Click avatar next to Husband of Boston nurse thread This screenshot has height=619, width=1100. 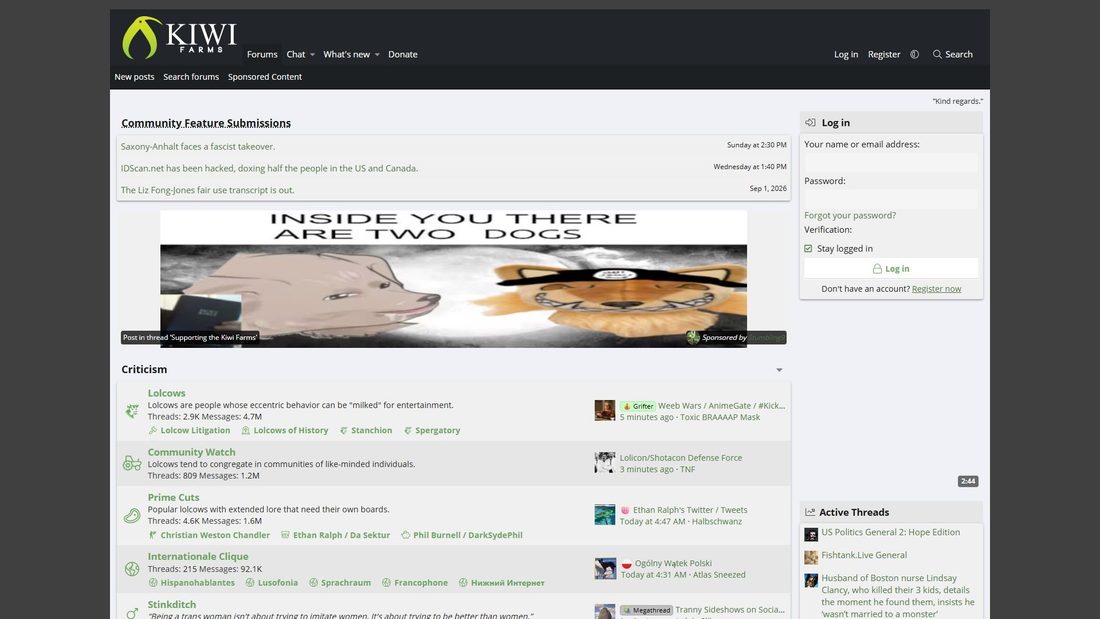(811, 580)
